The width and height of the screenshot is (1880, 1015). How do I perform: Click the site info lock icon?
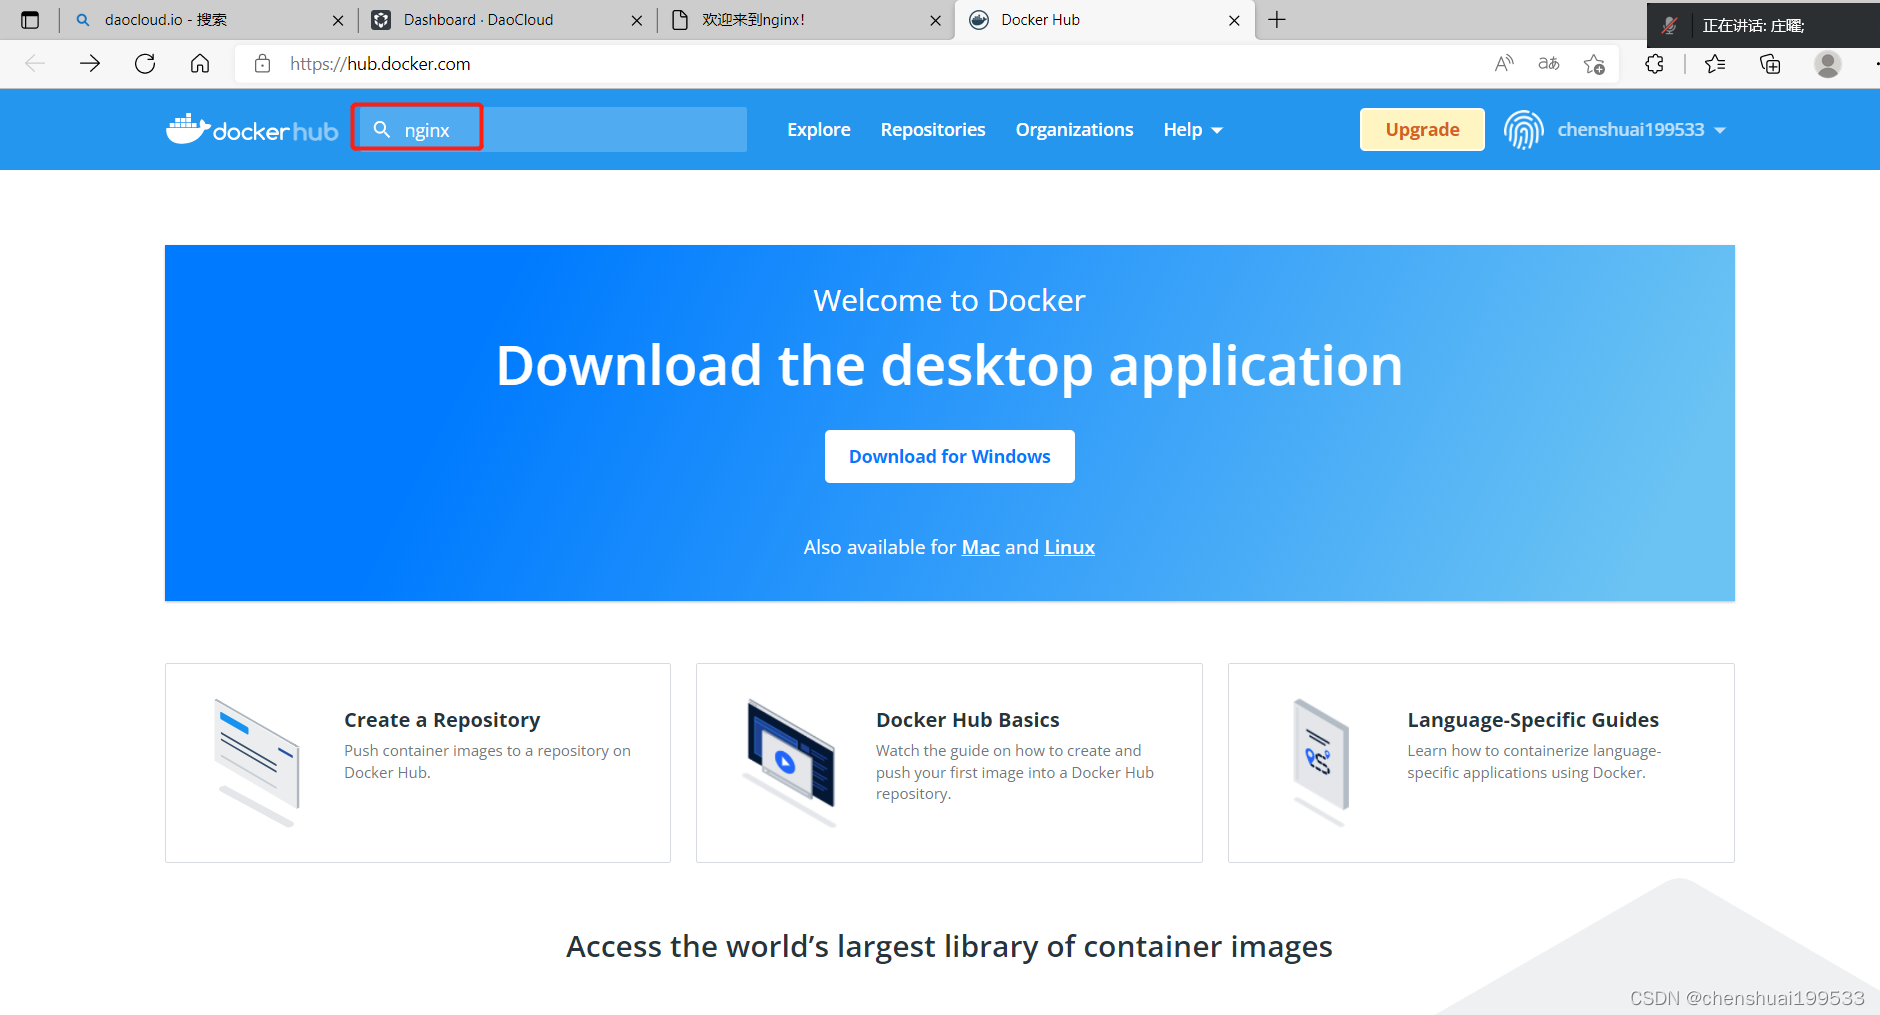[262, 64]
